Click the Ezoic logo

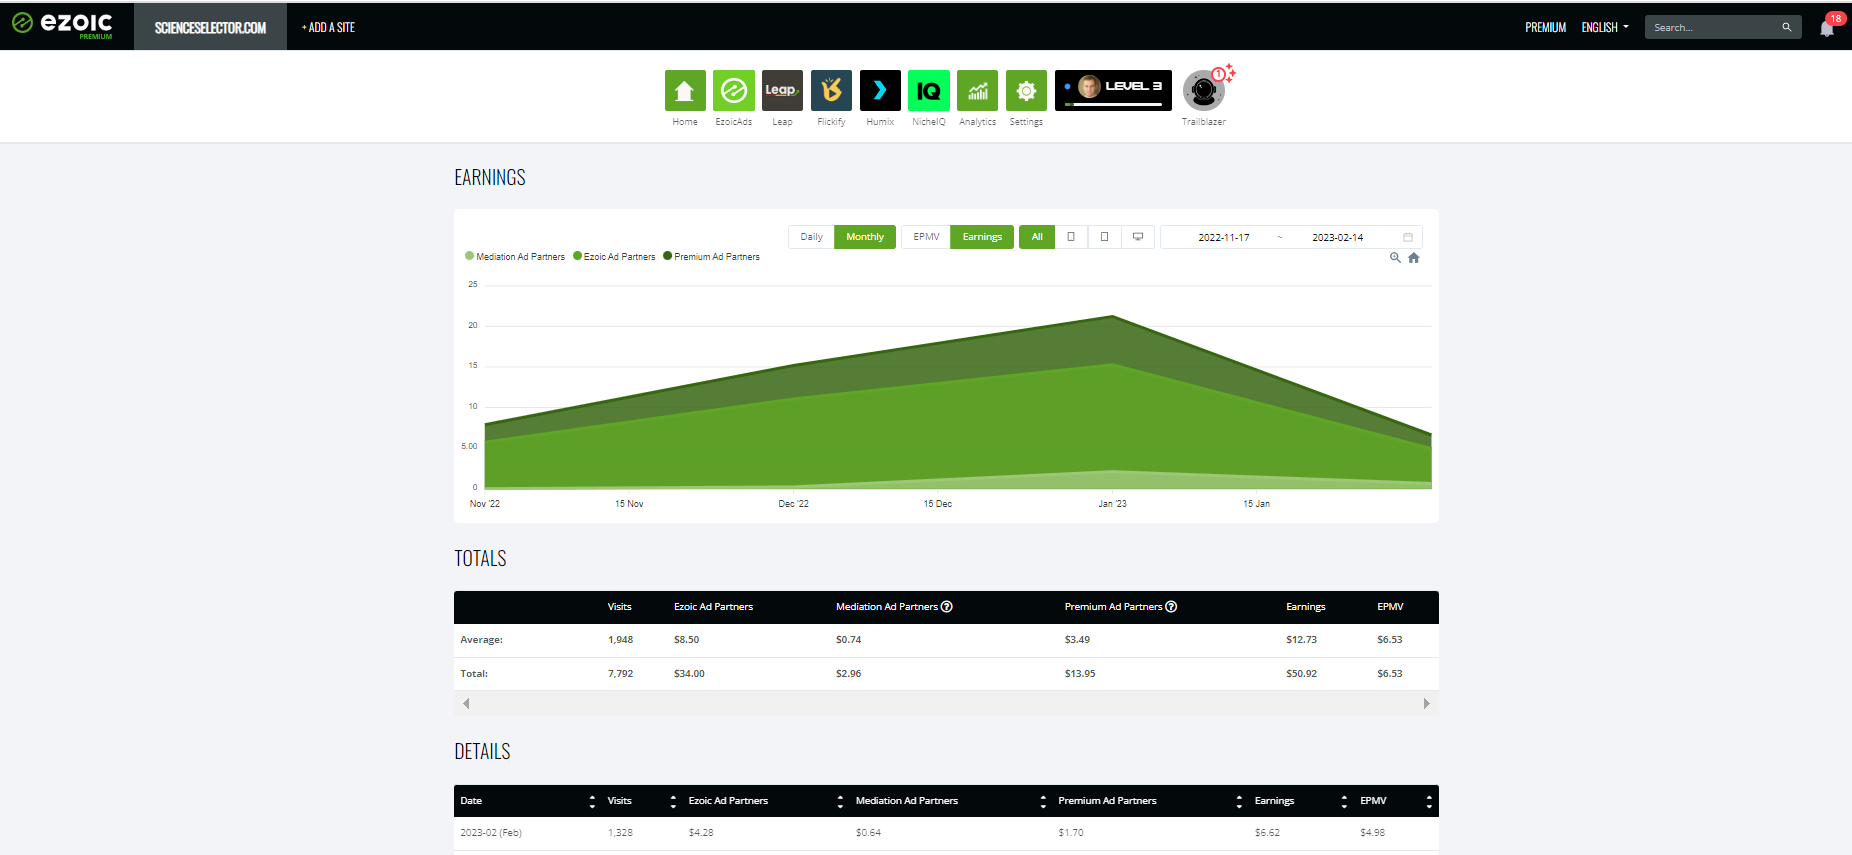[62, 24]
